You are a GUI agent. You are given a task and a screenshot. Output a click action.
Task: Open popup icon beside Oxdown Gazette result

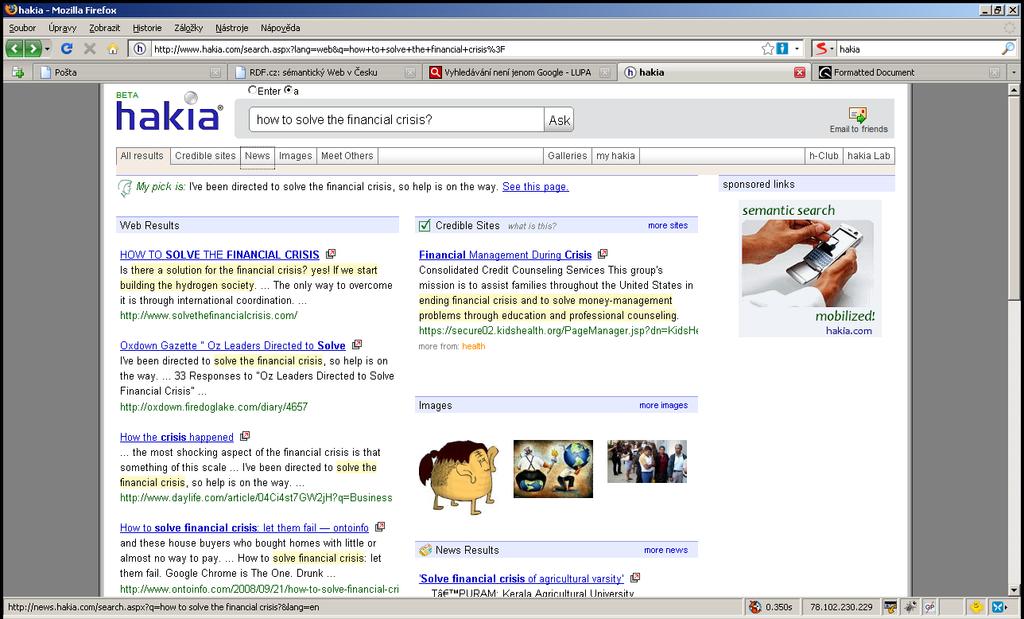(357, 344)
